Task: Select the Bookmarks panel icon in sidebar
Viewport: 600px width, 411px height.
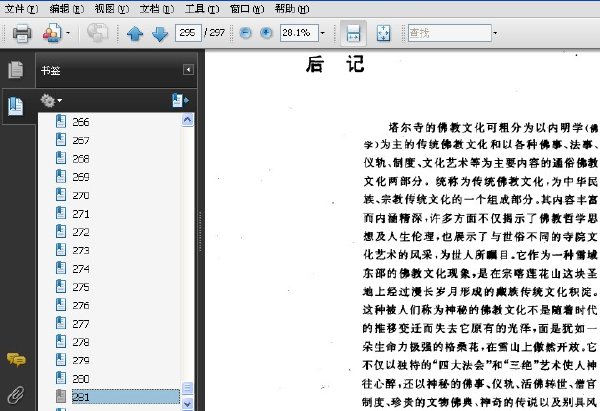Action: 16,106
